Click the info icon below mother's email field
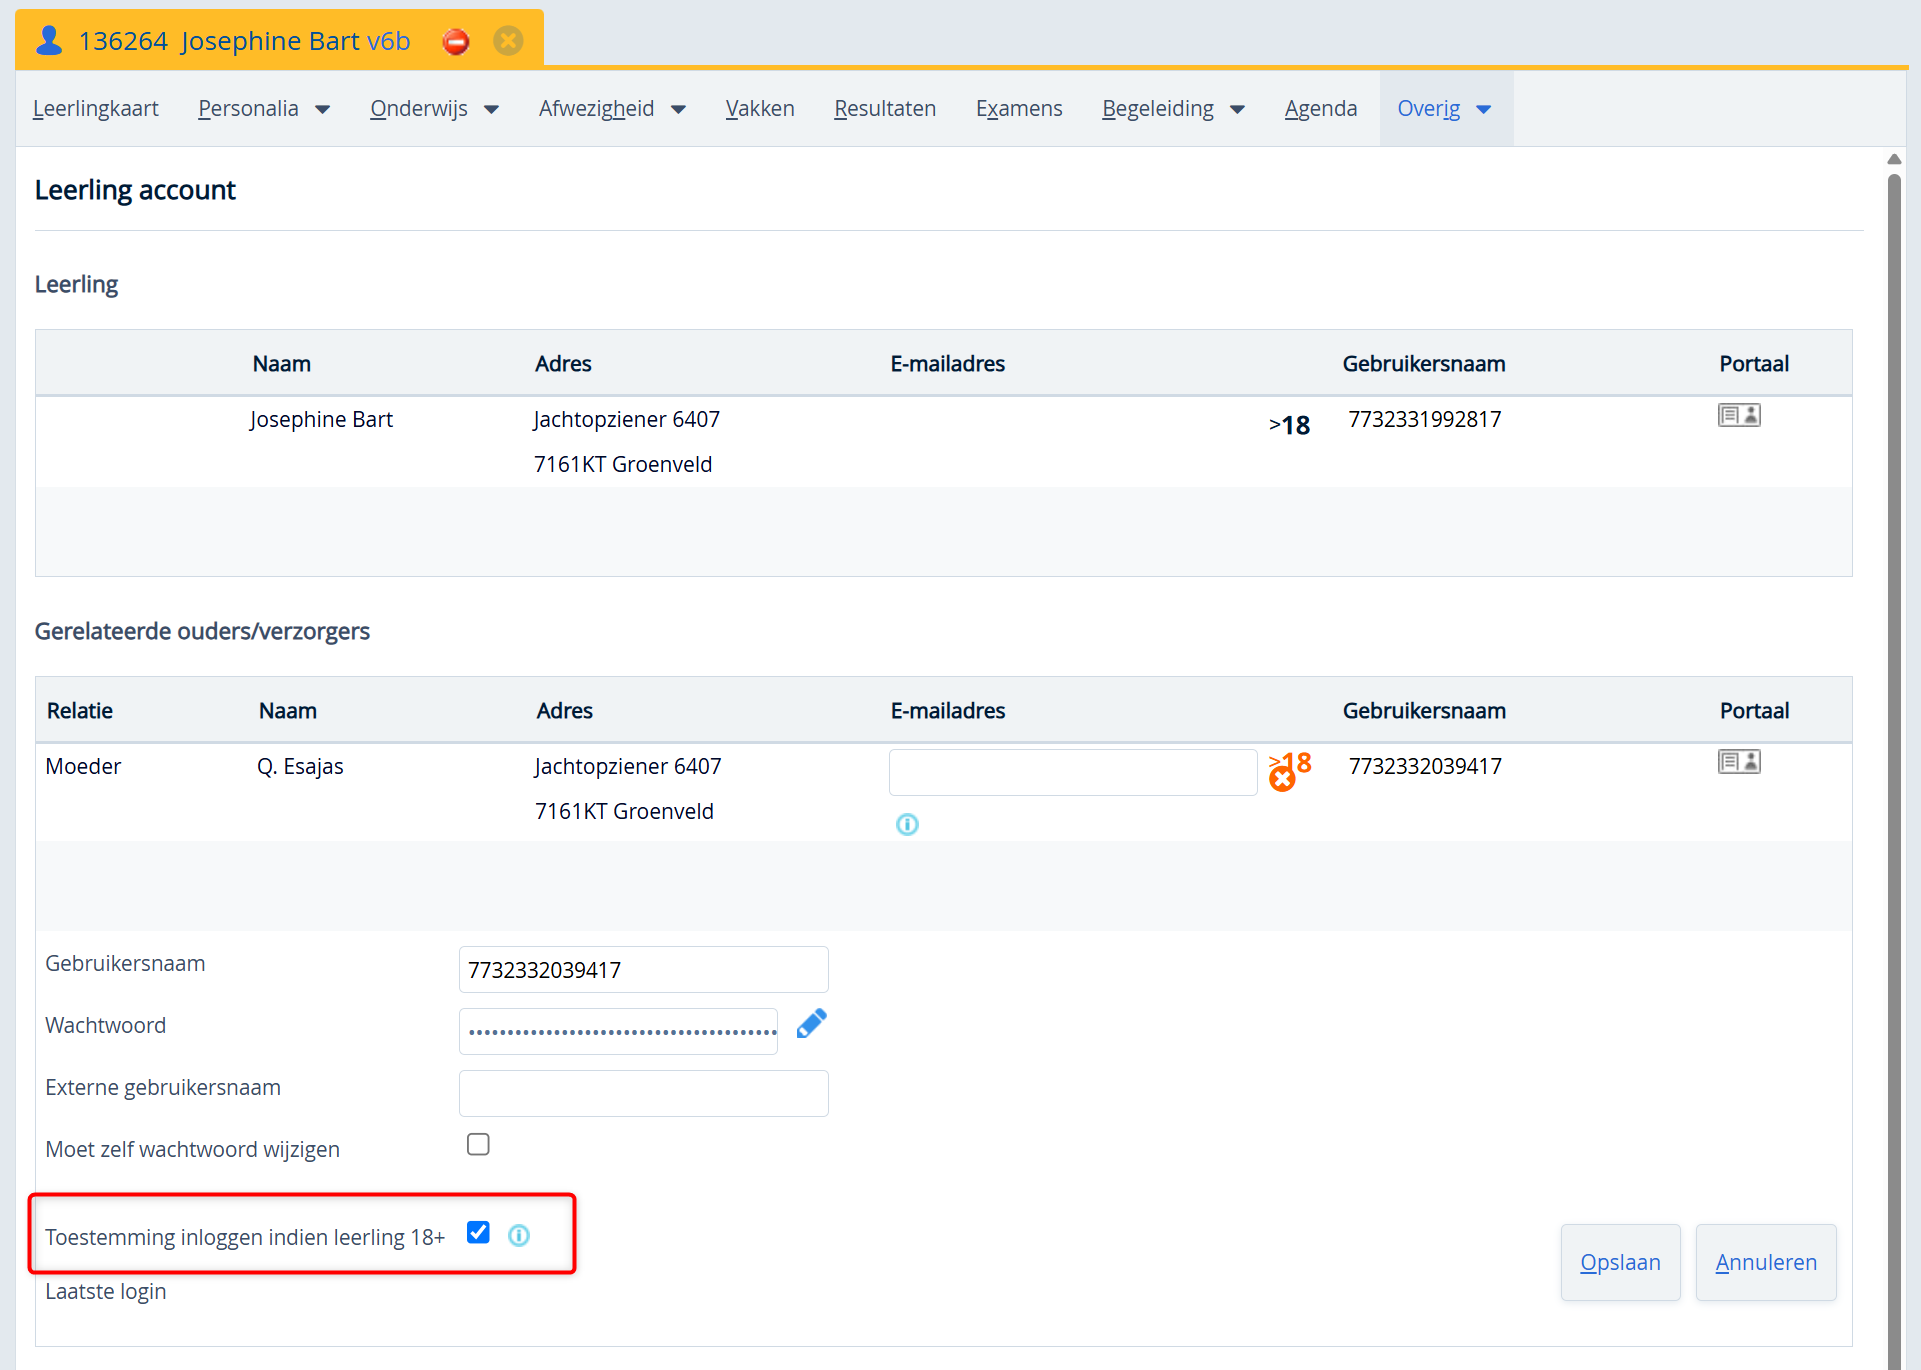Screen dimensions: 1921x1370 point(907,824)
